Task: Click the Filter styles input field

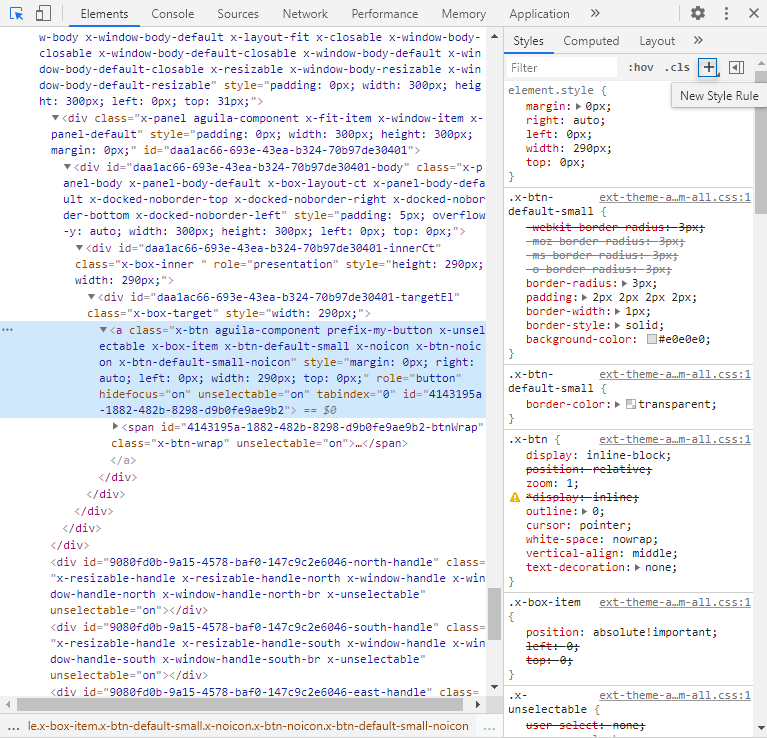Action: point(562,67)
